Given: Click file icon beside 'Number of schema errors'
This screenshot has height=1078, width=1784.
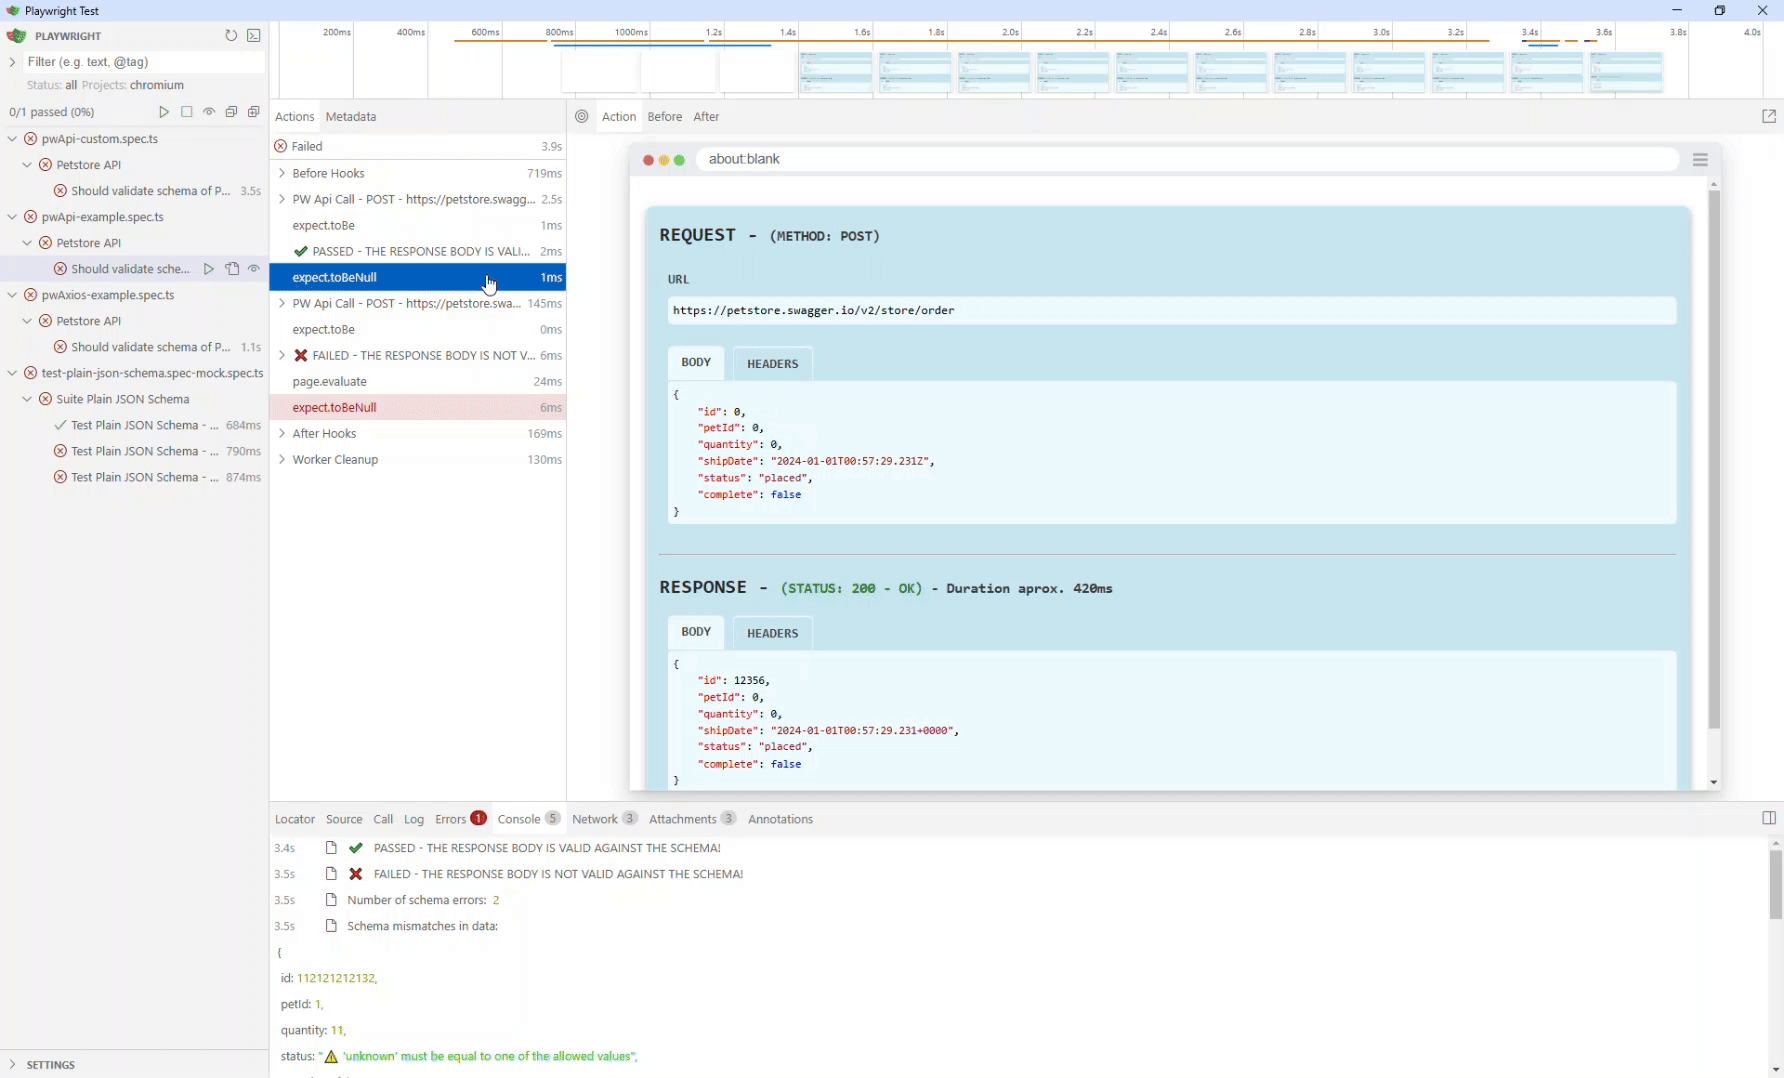Looking at the screenshot, I should point(331,900).
